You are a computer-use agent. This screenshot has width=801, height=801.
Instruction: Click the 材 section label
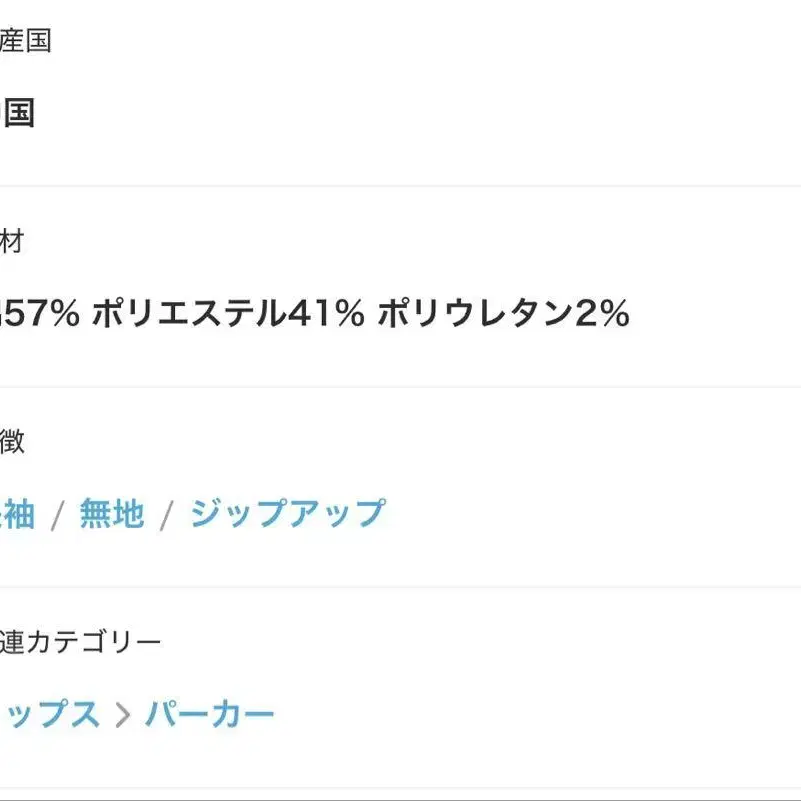(x=12, y=241)
